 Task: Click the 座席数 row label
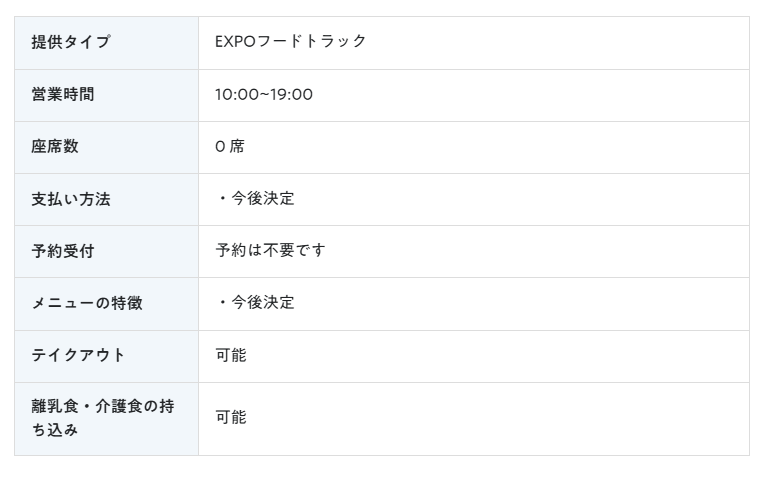pos(55,146)
